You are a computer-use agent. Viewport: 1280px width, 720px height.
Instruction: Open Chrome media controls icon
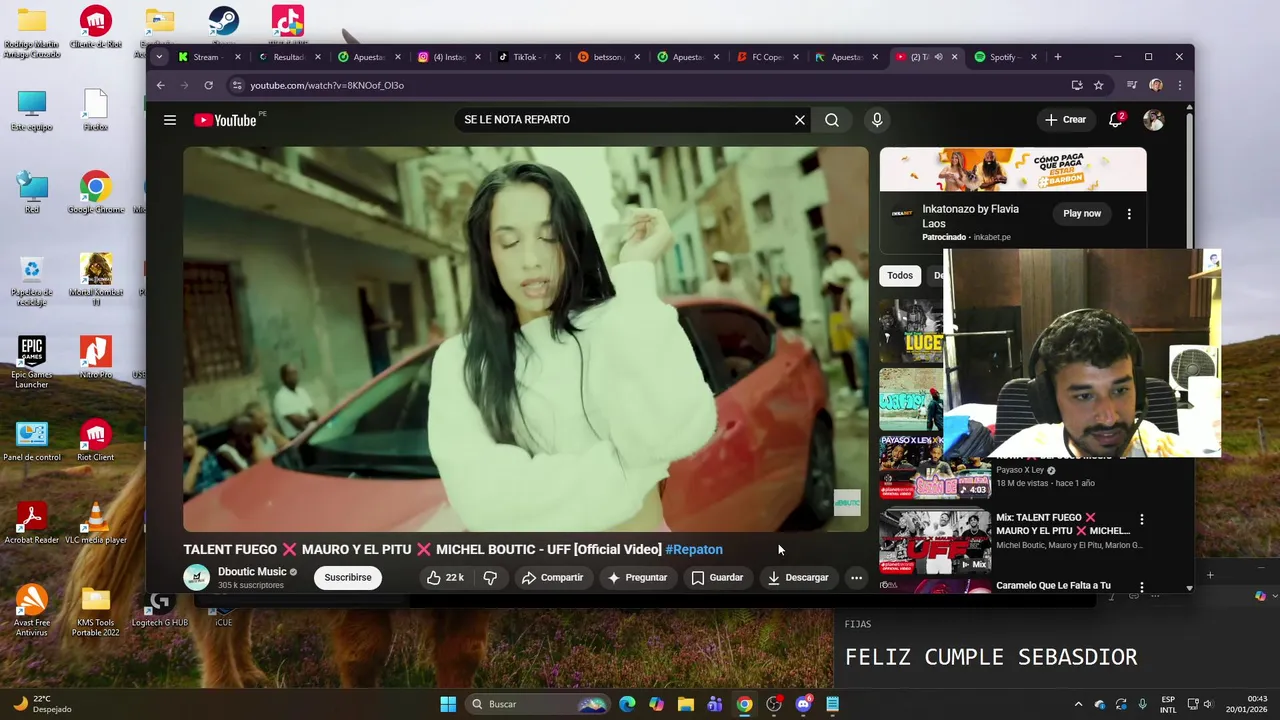pyautogui.click(x=1131, y=85)
